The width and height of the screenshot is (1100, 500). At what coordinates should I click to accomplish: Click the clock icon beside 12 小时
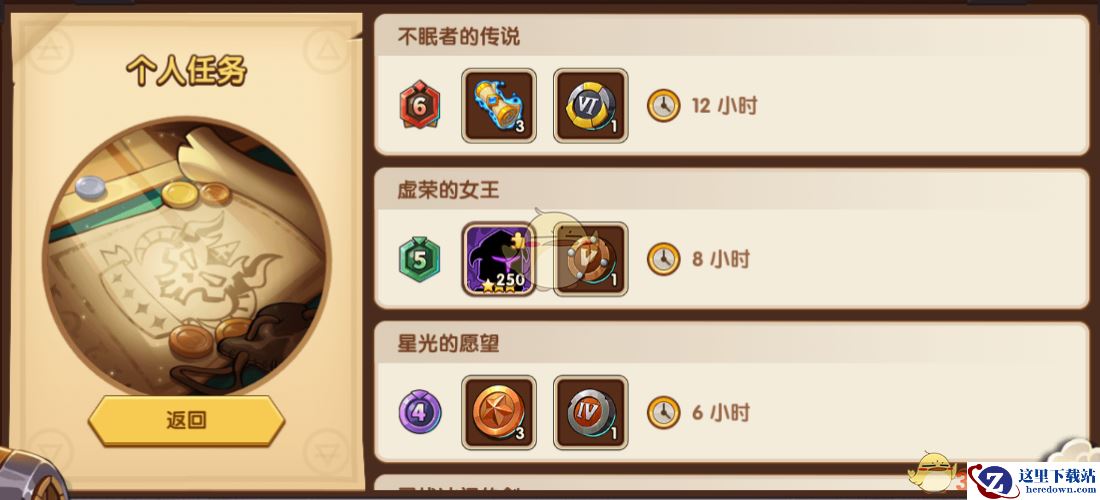tap(663, 106)
